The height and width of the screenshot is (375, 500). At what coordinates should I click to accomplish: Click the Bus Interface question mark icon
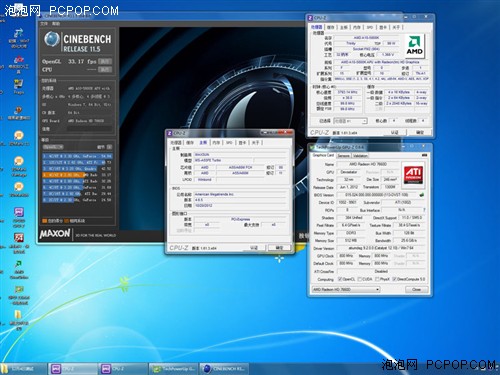[424, 210]
